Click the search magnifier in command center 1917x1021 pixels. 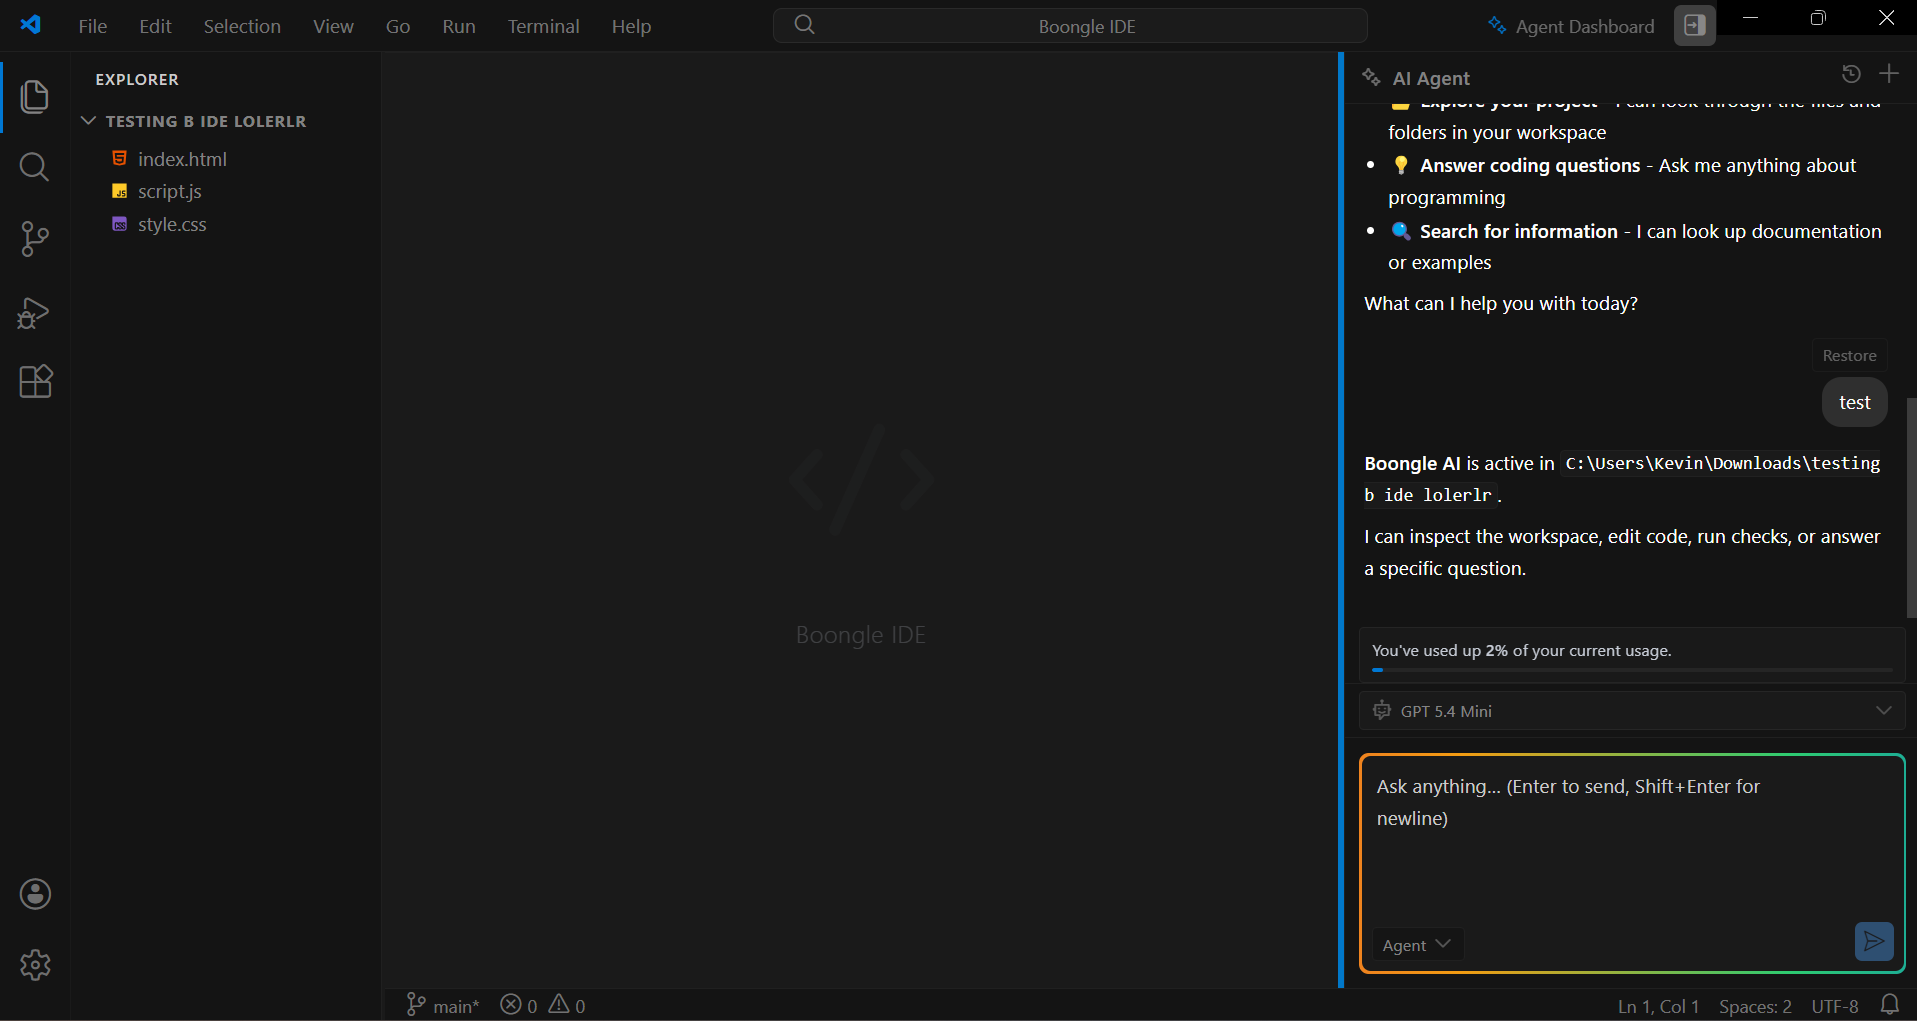click(805, 25)
